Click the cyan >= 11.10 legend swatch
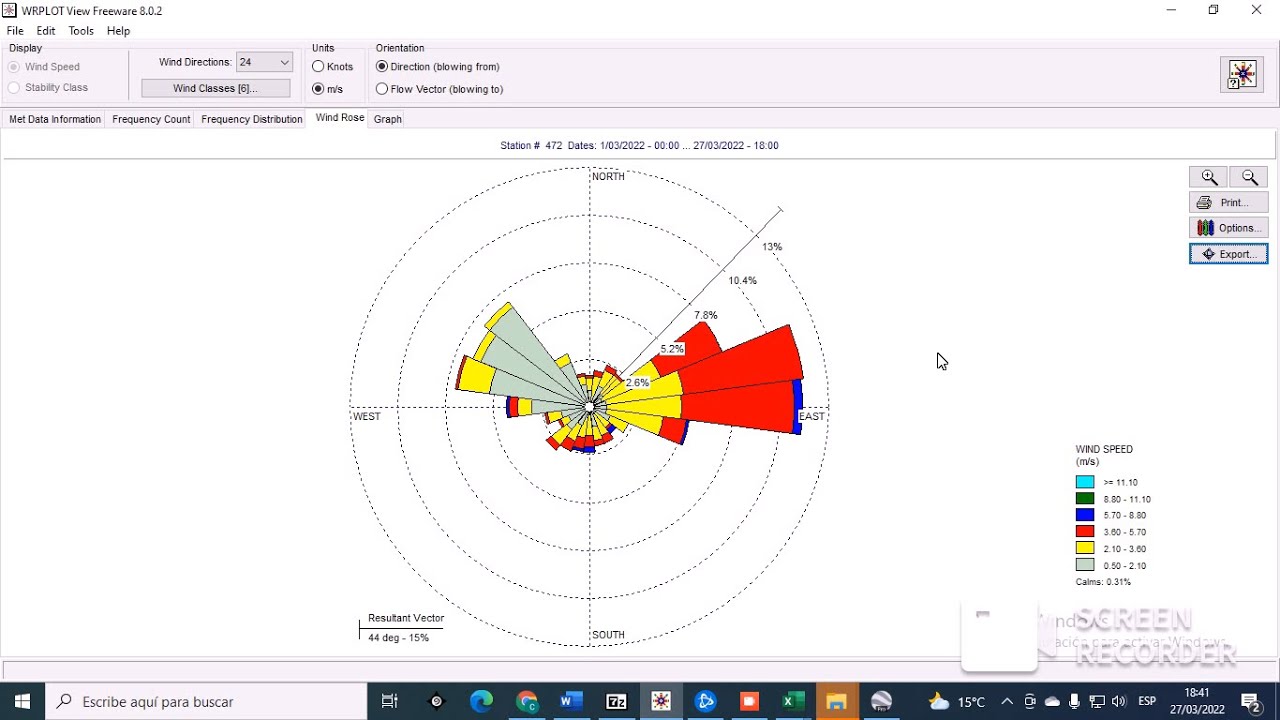 point(1085,482)
